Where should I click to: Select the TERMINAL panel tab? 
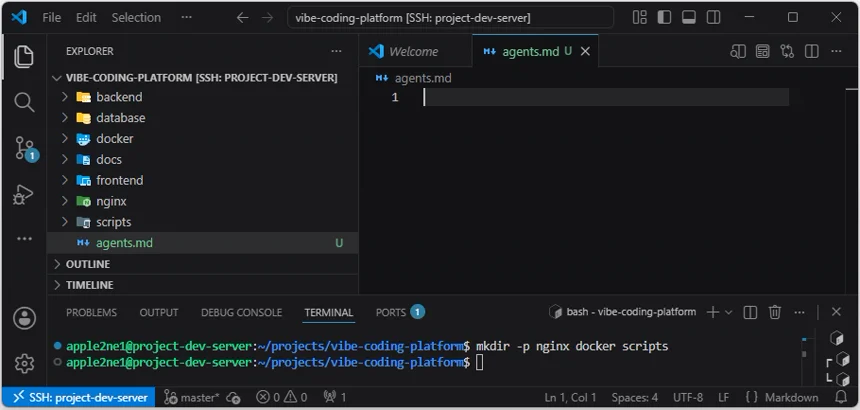[329, 312]
